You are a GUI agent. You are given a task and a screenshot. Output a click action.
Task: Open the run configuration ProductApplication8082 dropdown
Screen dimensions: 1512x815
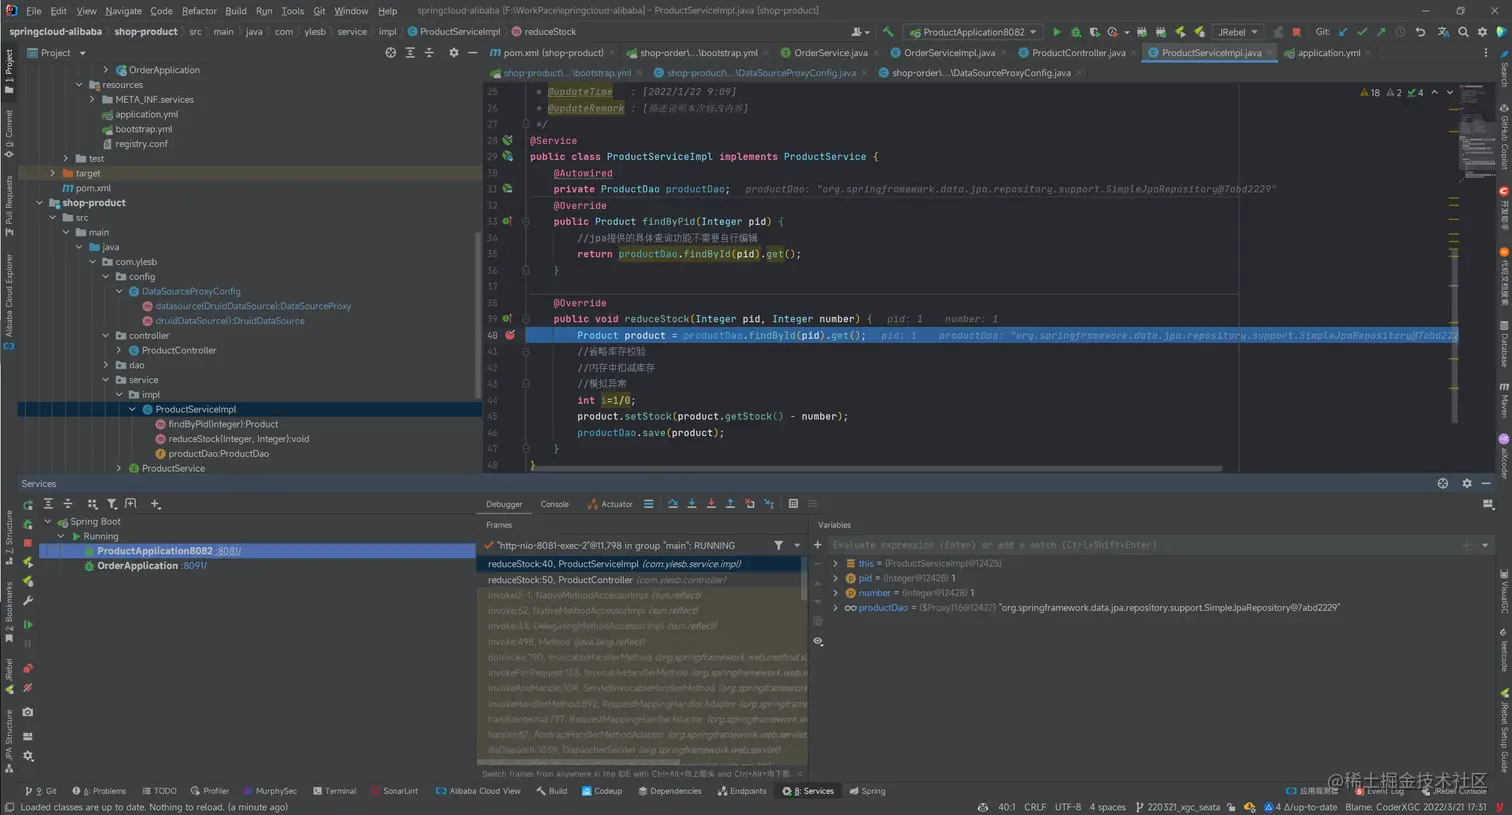coord(973,32)
